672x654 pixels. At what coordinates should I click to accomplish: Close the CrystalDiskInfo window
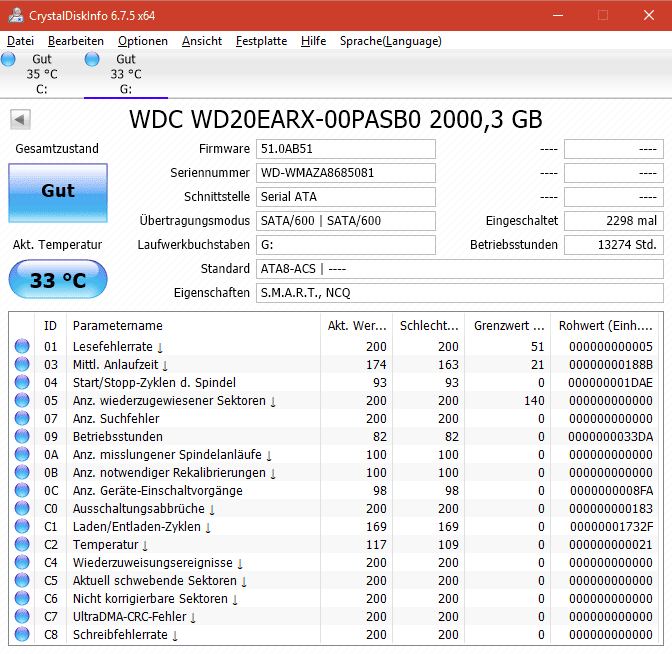[x=649, y=15]
